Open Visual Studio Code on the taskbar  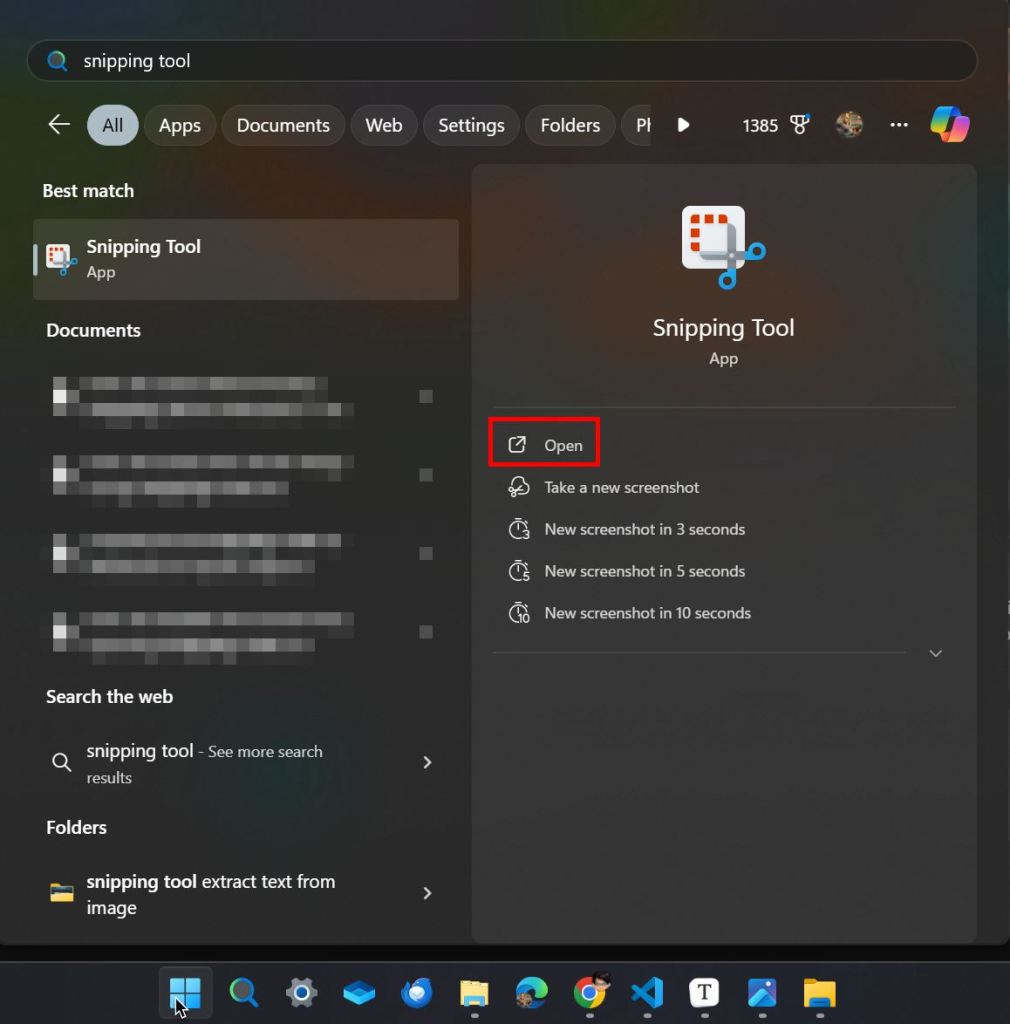click(x=647, y=993)
